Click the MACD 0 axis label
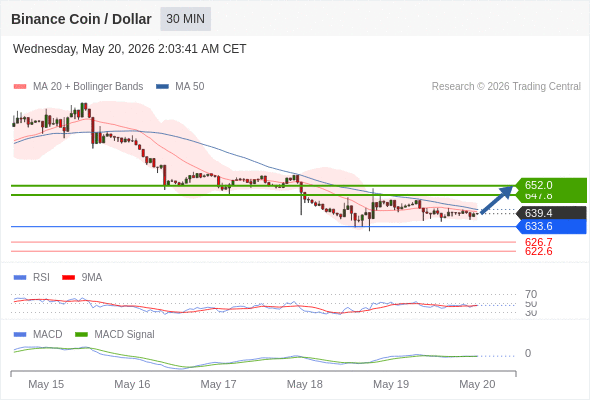The height and width of the screenshot is (400, 590). point(528,353)
